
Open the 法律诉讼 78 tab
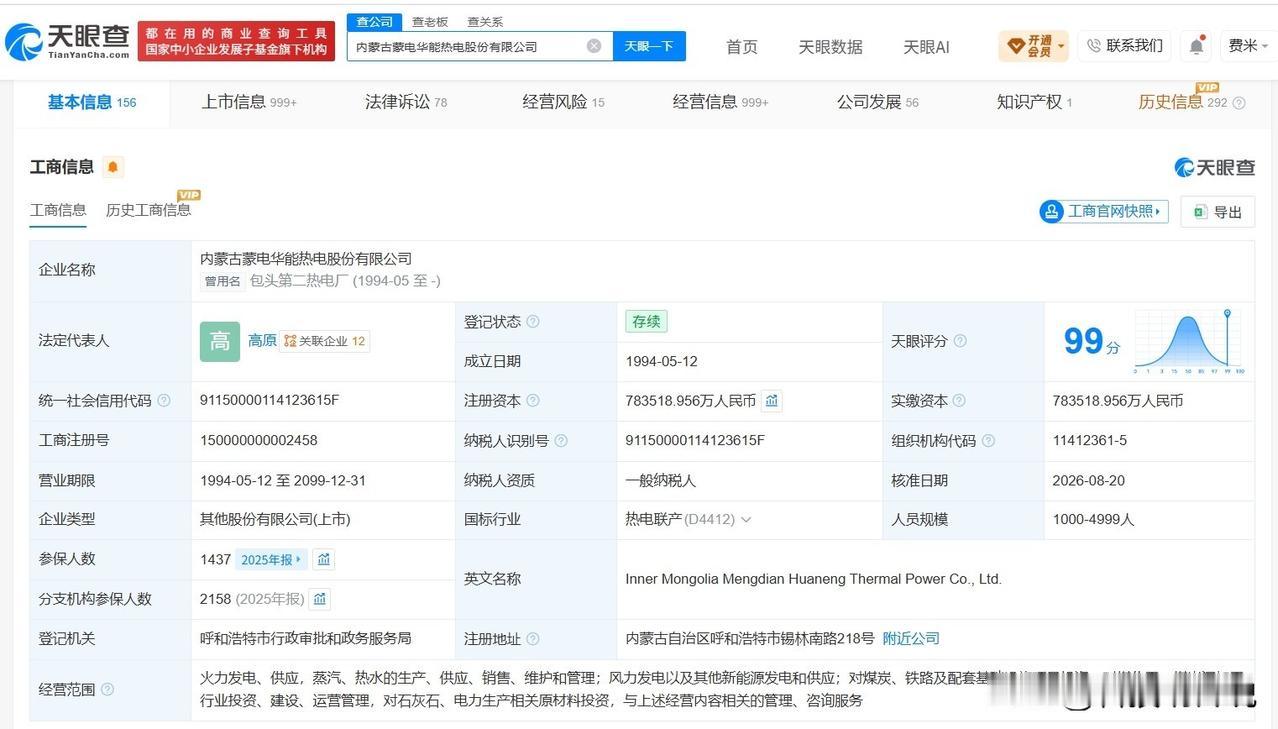406,102
